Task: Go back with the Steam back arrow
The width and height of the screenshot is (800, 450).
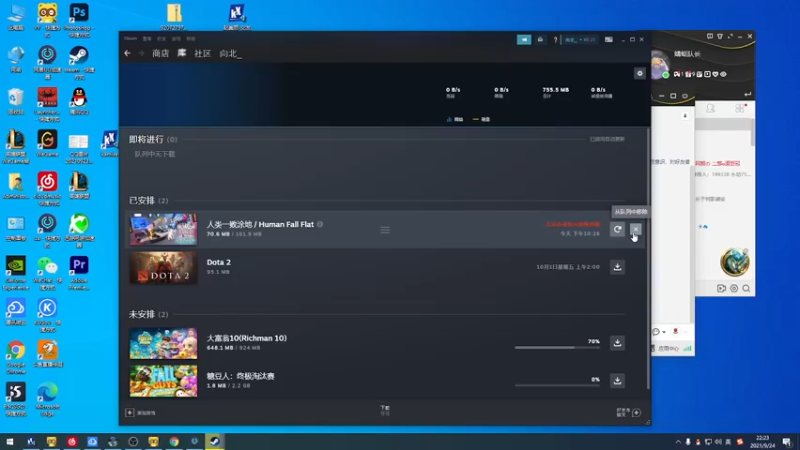Action: [128, 53]
